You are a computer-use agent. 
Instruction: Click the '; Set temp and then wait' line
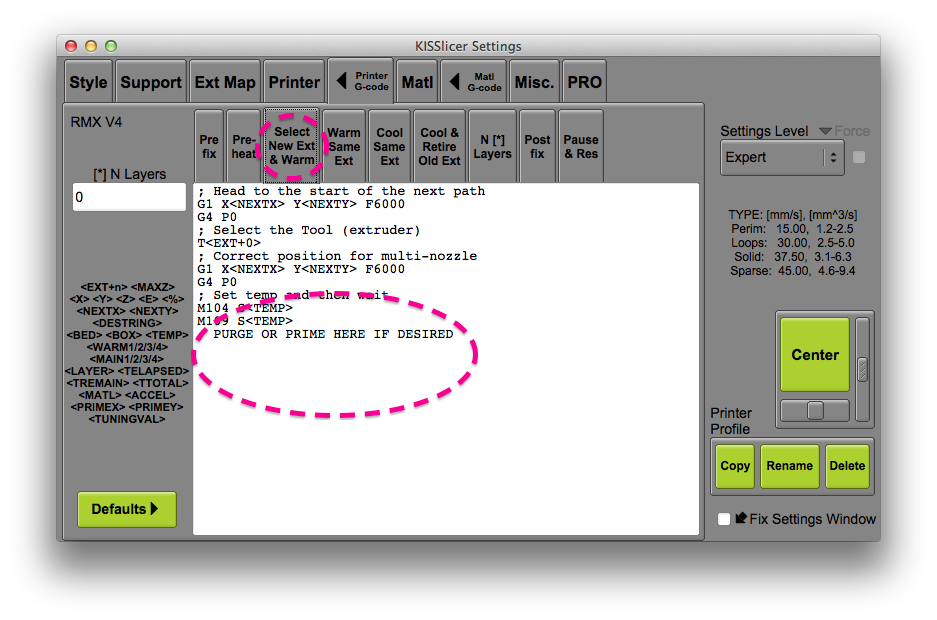pyautogui.click(x=293, y=295)
